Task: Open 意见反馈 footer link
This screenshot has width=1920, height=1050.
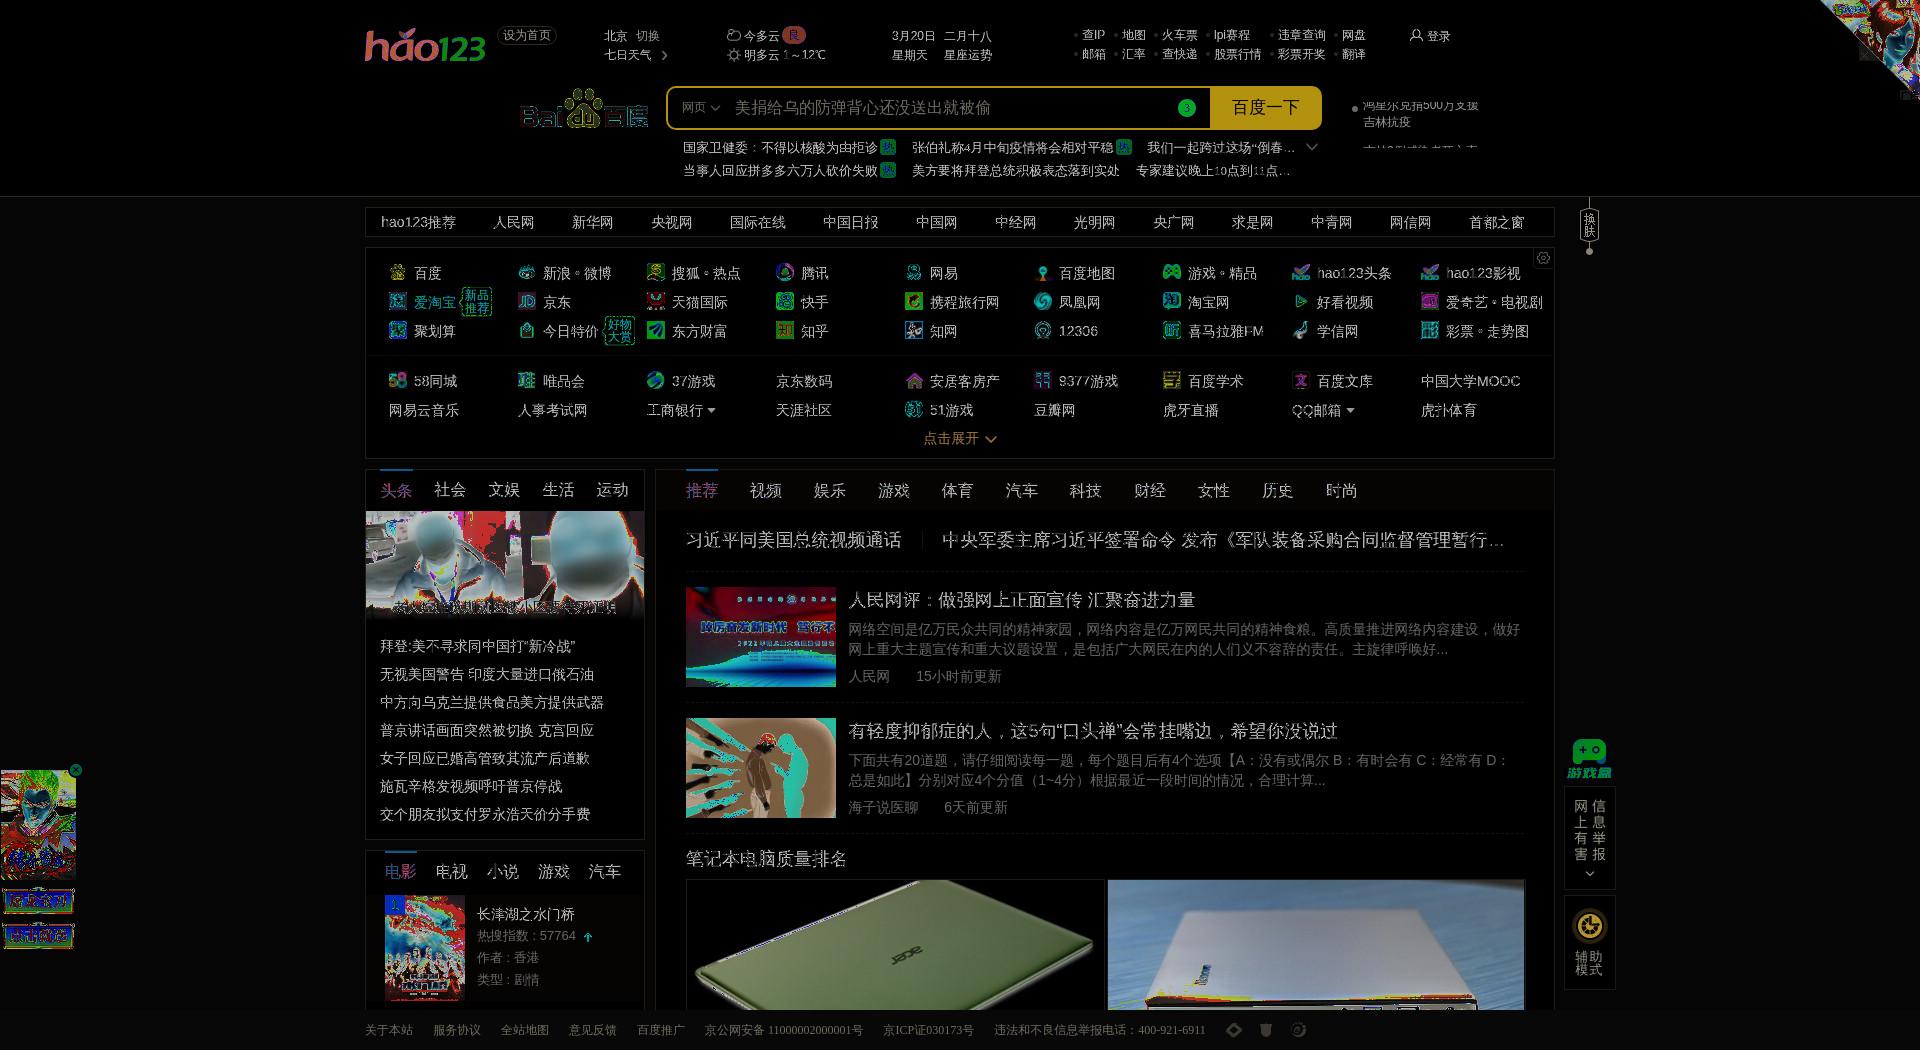Action: pos(592,1030)
